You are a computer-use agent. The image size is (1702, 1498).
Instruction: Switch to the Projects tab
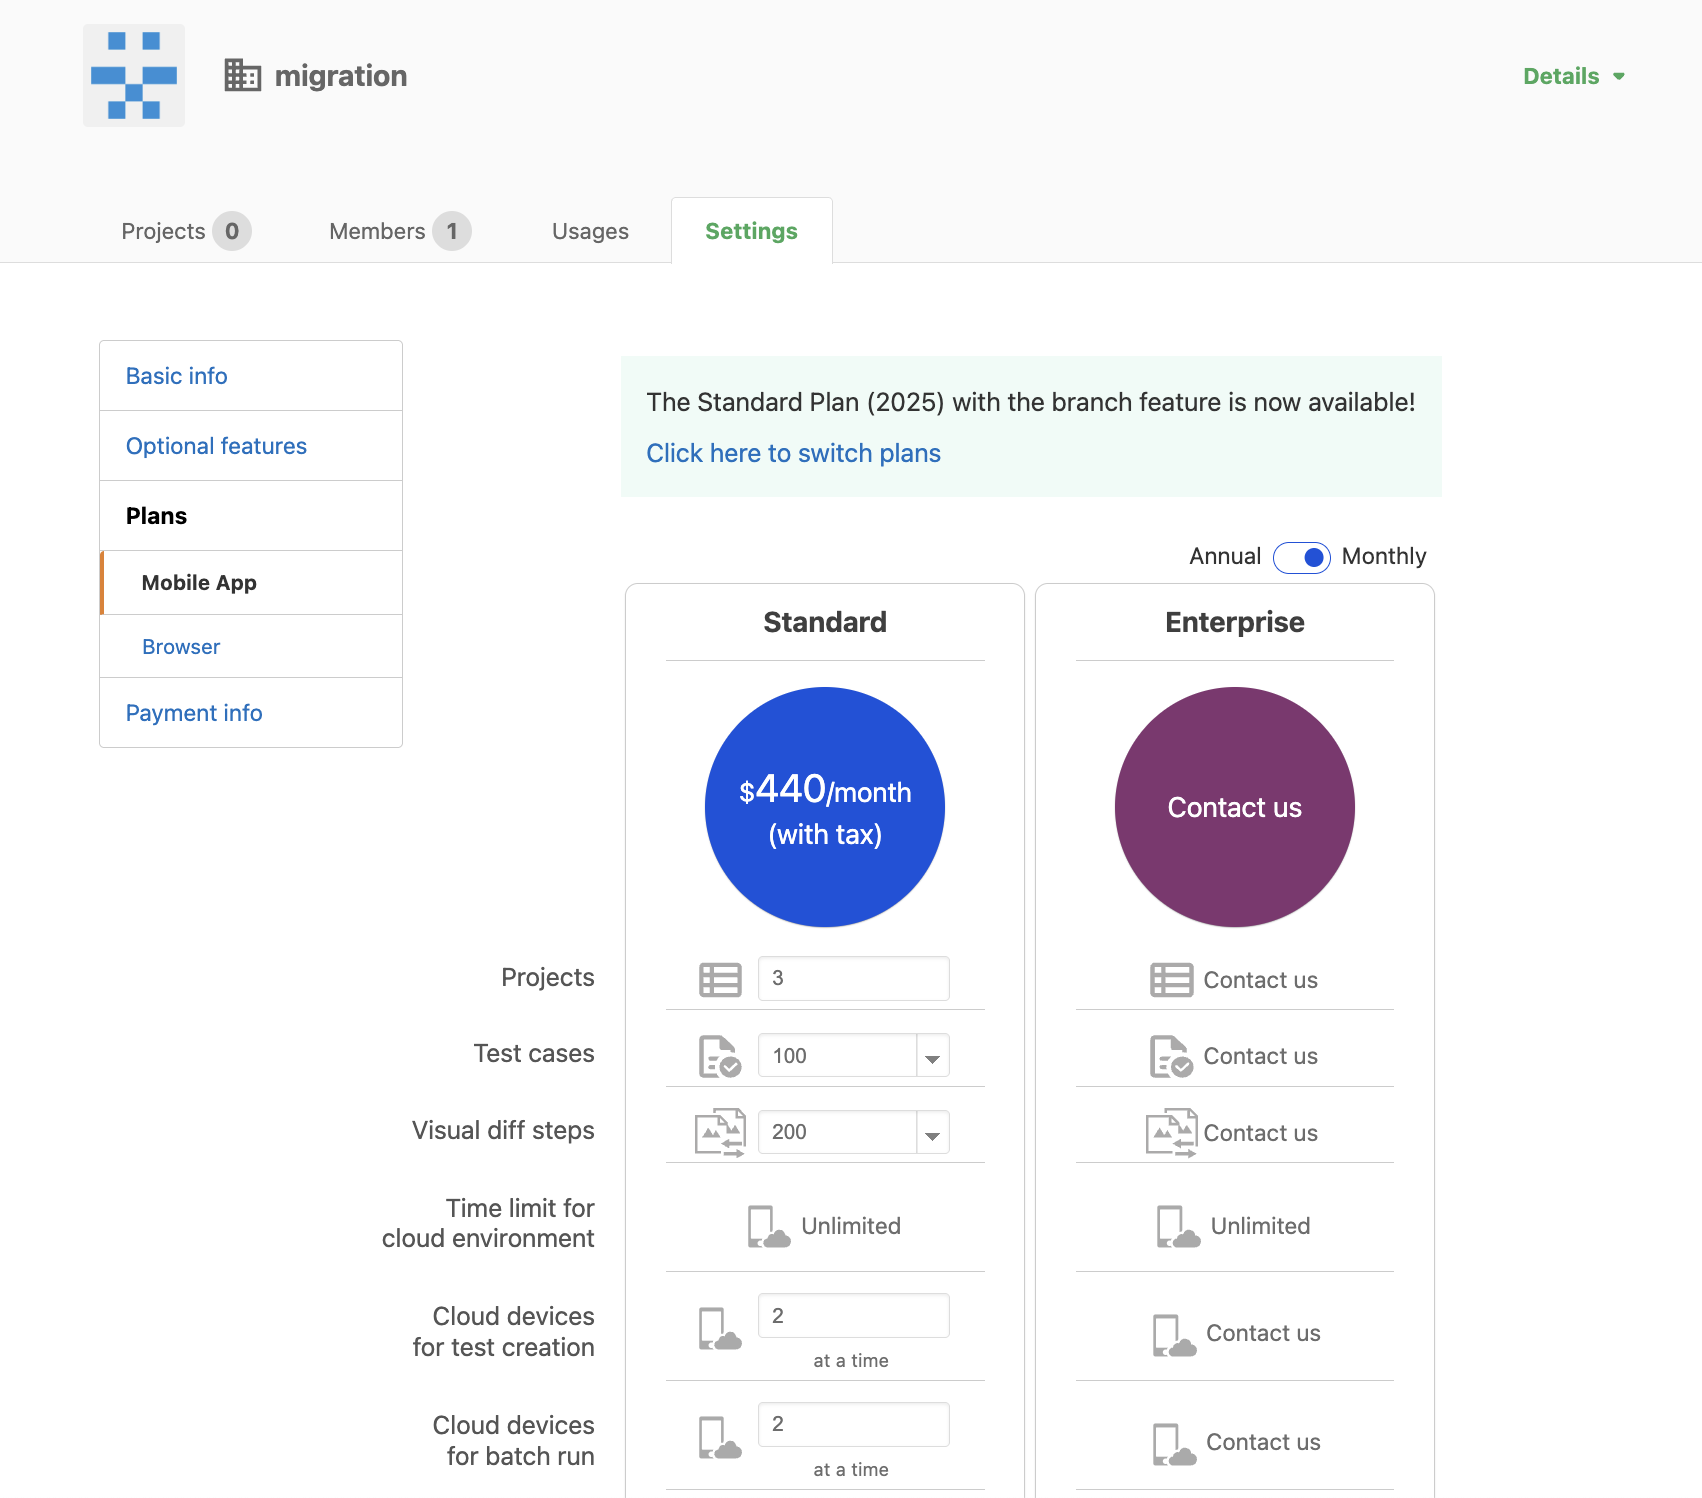(x=185, y=231)
